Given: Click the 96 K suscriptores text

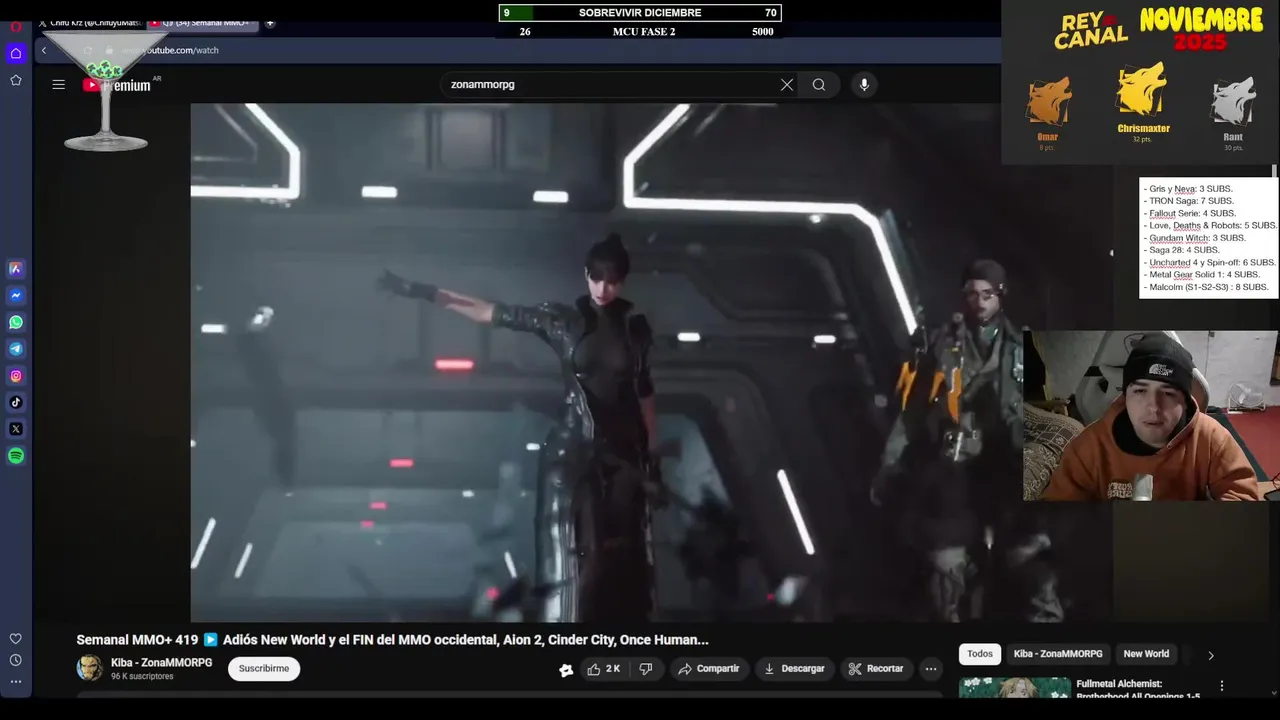Looking at the screenshot, I should click(142, 677).
